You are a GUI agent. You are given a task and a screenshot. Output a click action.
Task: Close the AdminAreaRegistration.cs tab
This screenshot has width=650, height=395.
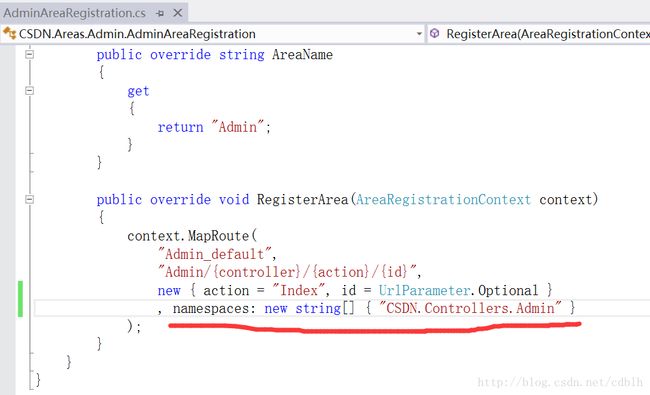178,13
